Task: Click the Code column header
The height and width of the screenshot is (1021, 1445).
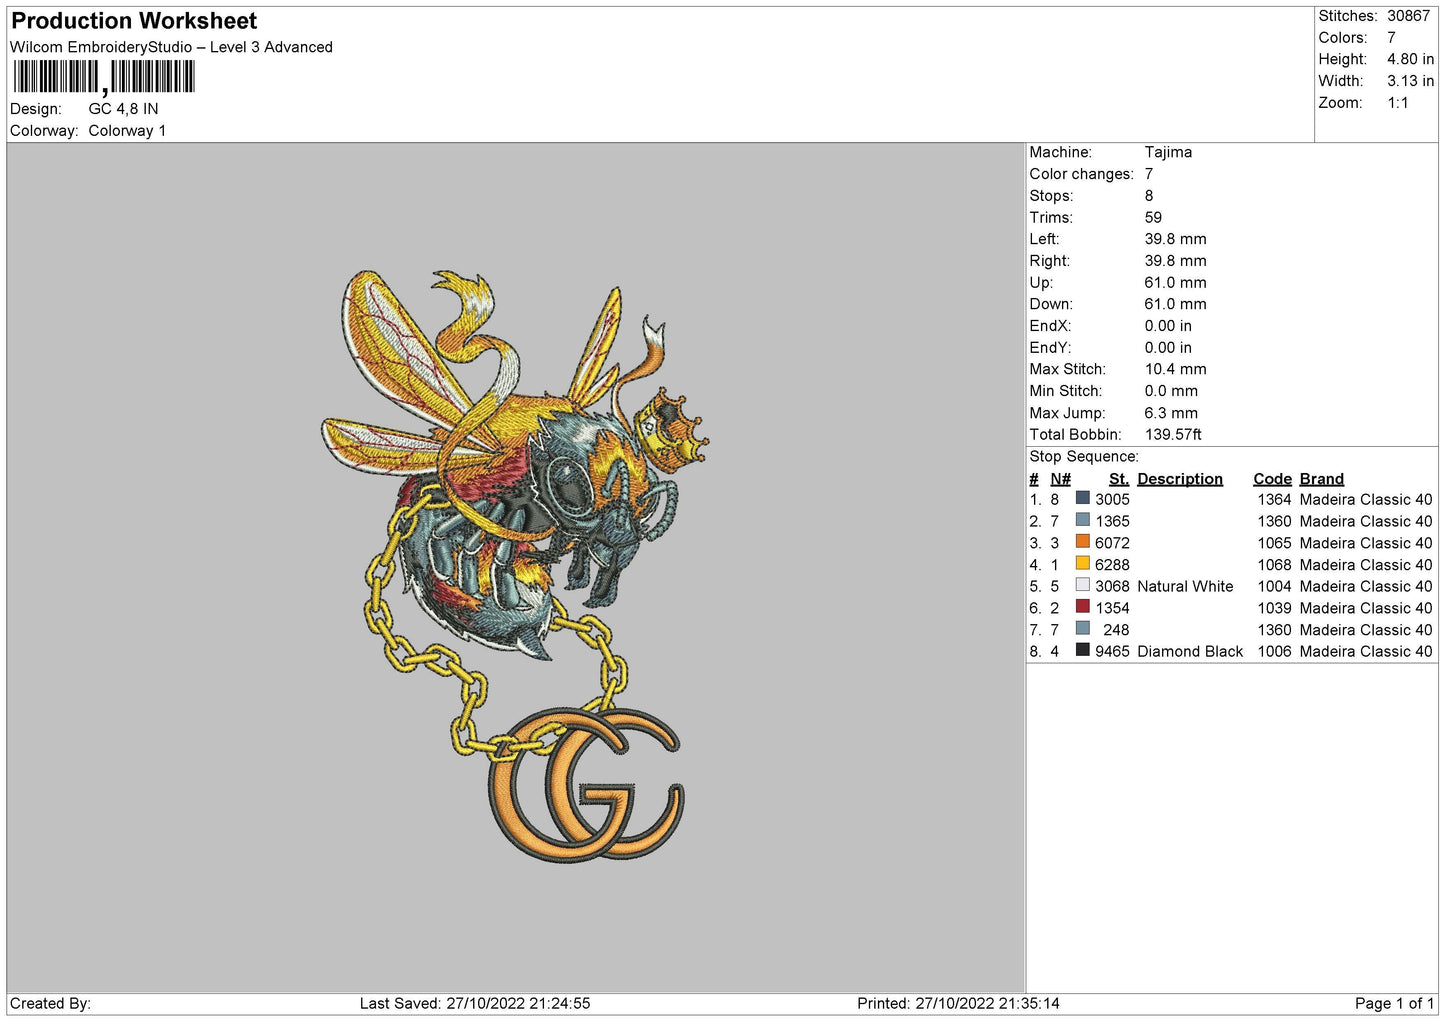Action: [1272, 479]
